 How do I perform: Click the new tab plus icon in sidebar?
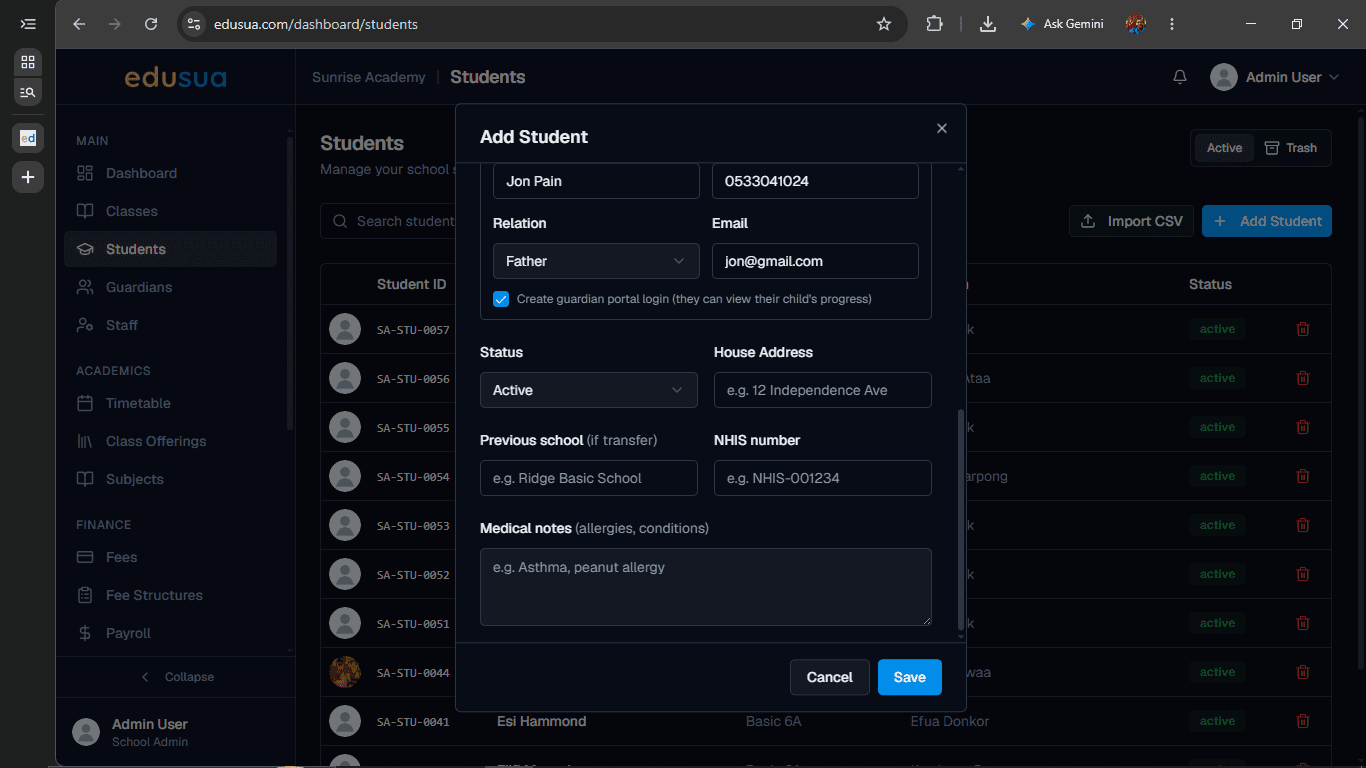[28, 177]
